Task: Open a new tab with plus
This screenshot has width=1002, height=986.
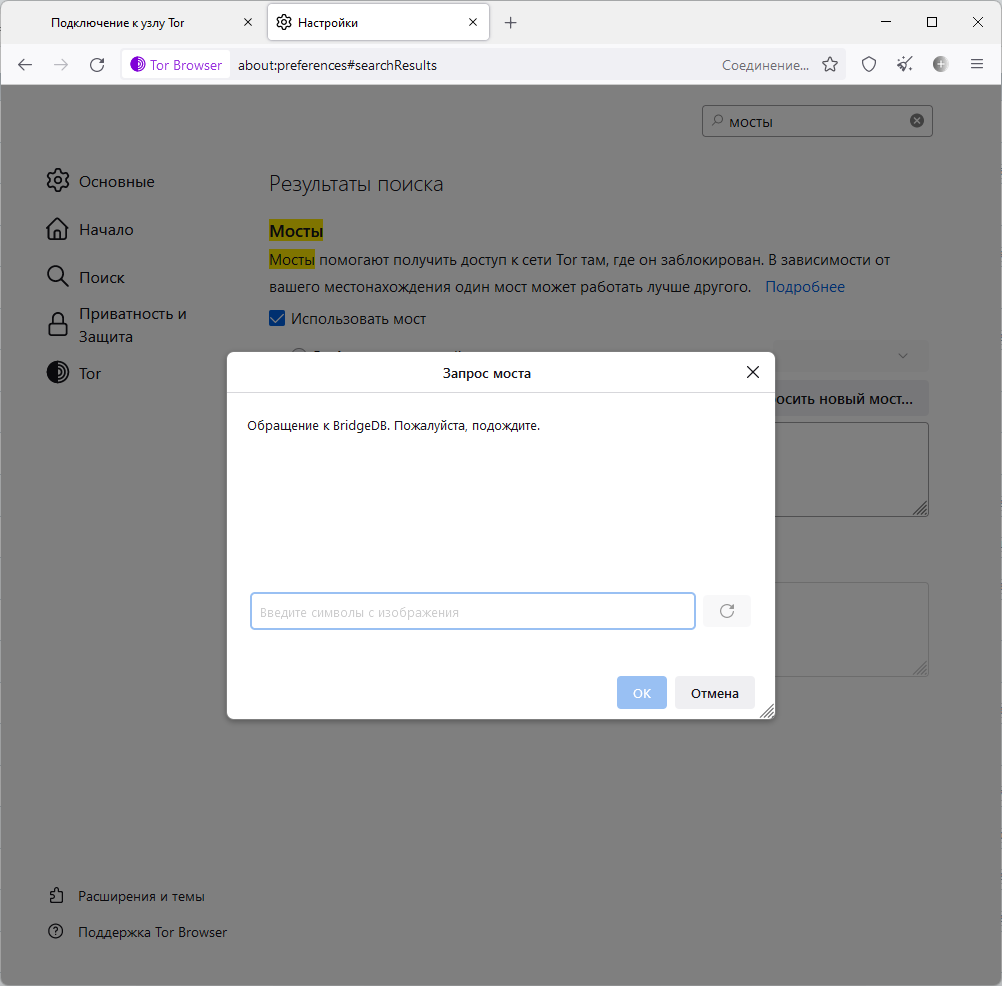Action: tap(510, 23)
